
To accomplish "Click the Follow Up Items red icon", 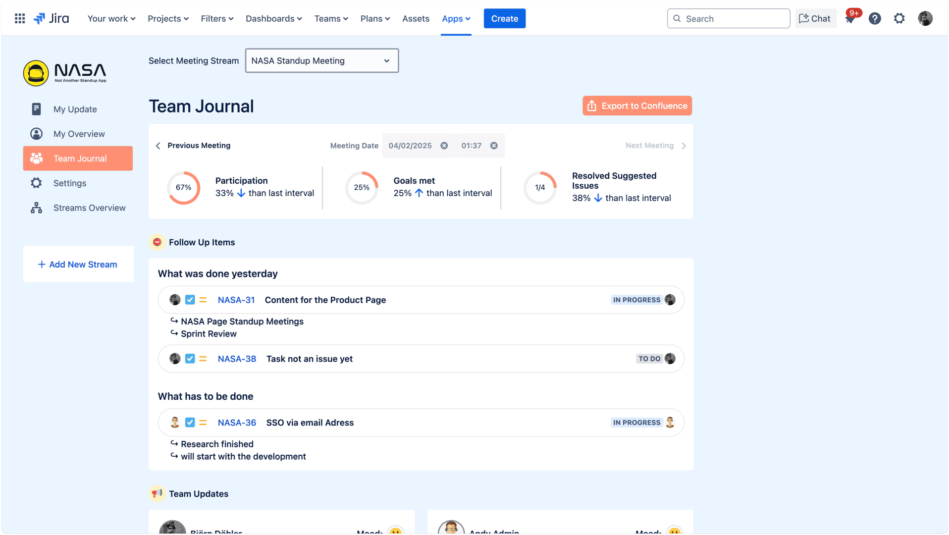I will click(157, 242).
